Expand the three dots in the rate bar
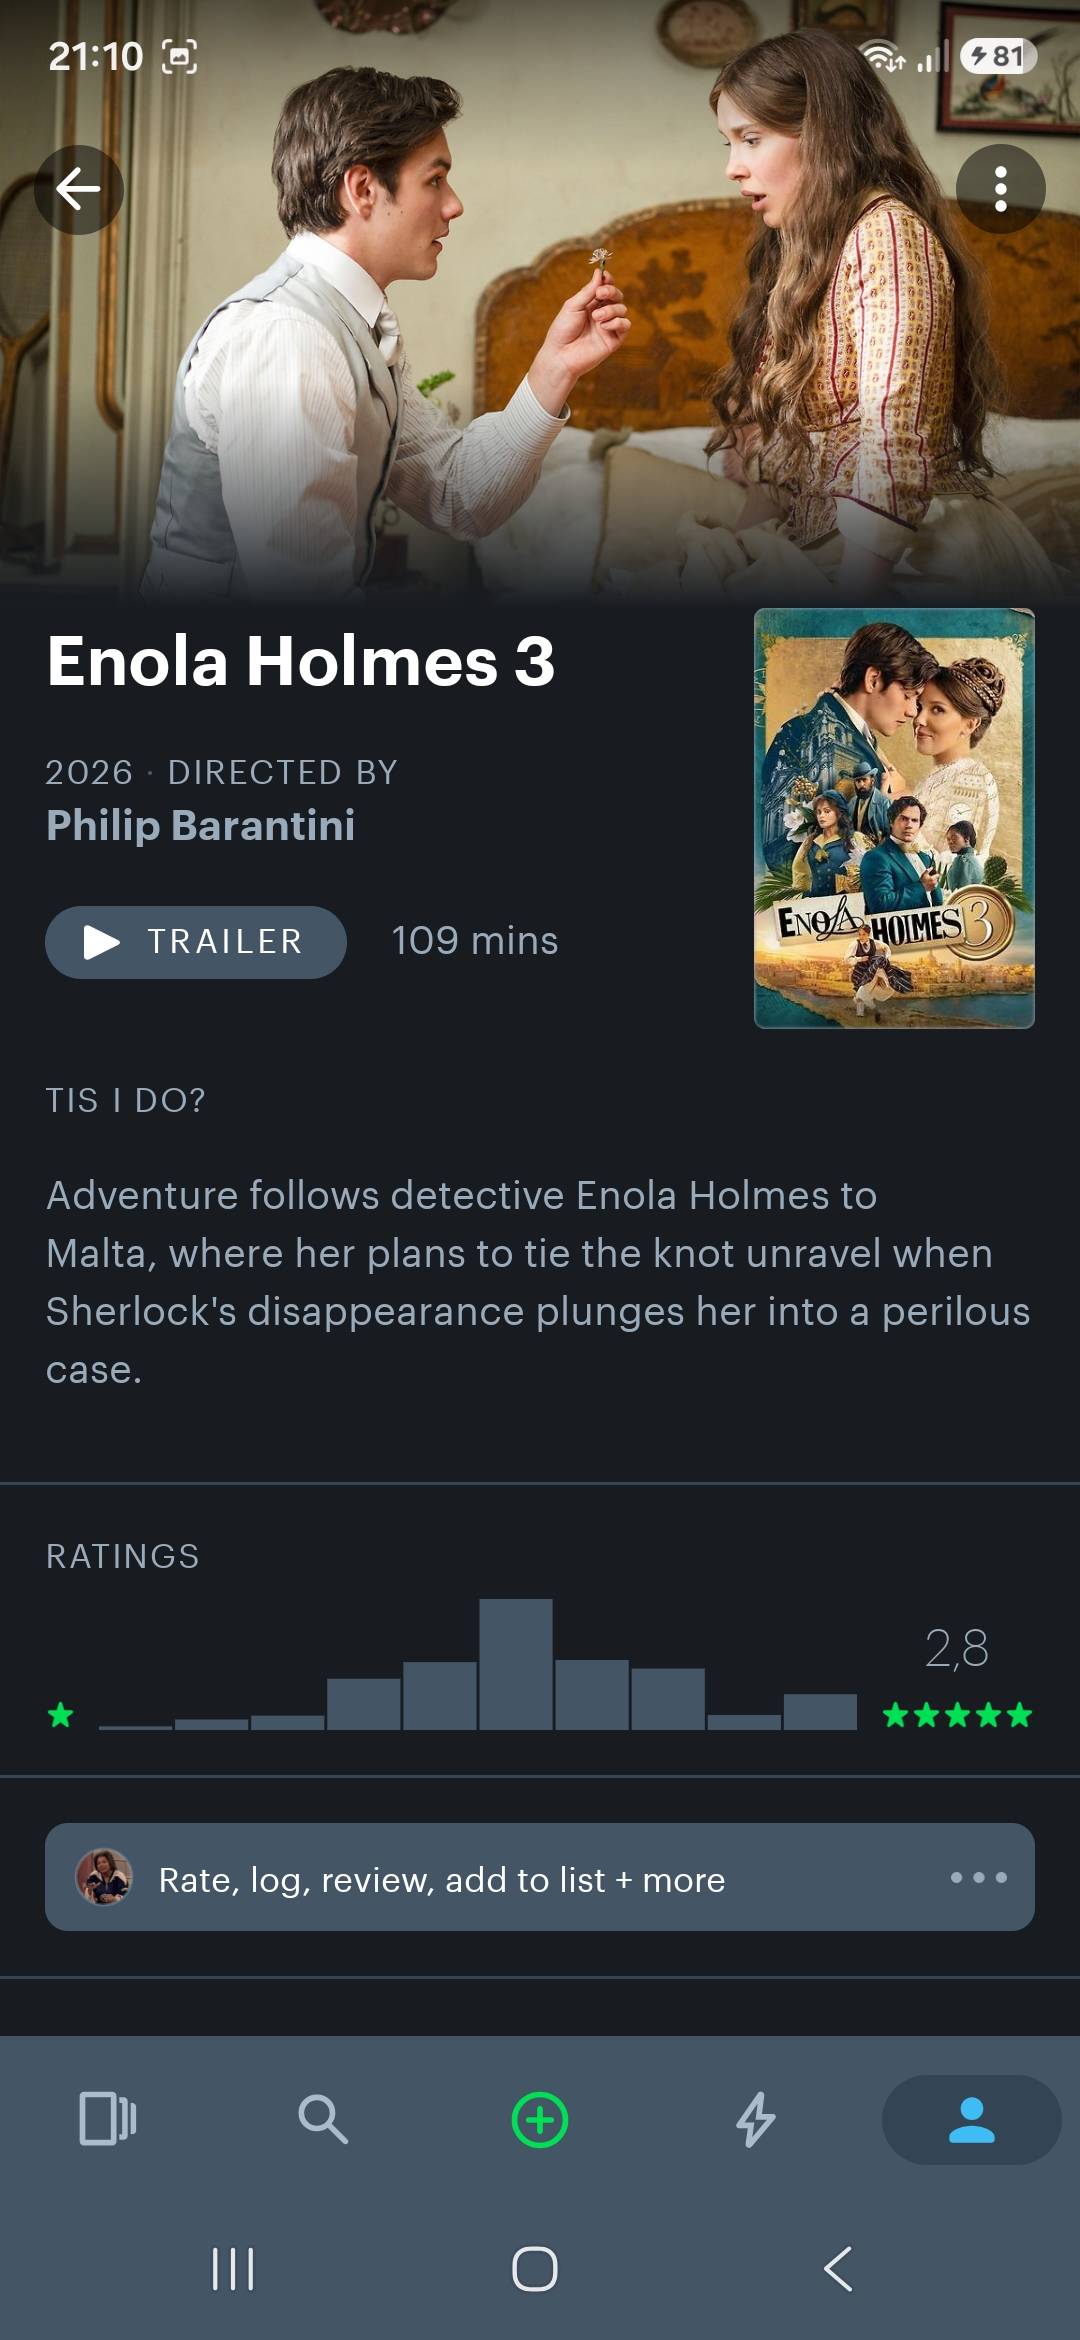Screen dimensions: 1080x2340 978,1877
